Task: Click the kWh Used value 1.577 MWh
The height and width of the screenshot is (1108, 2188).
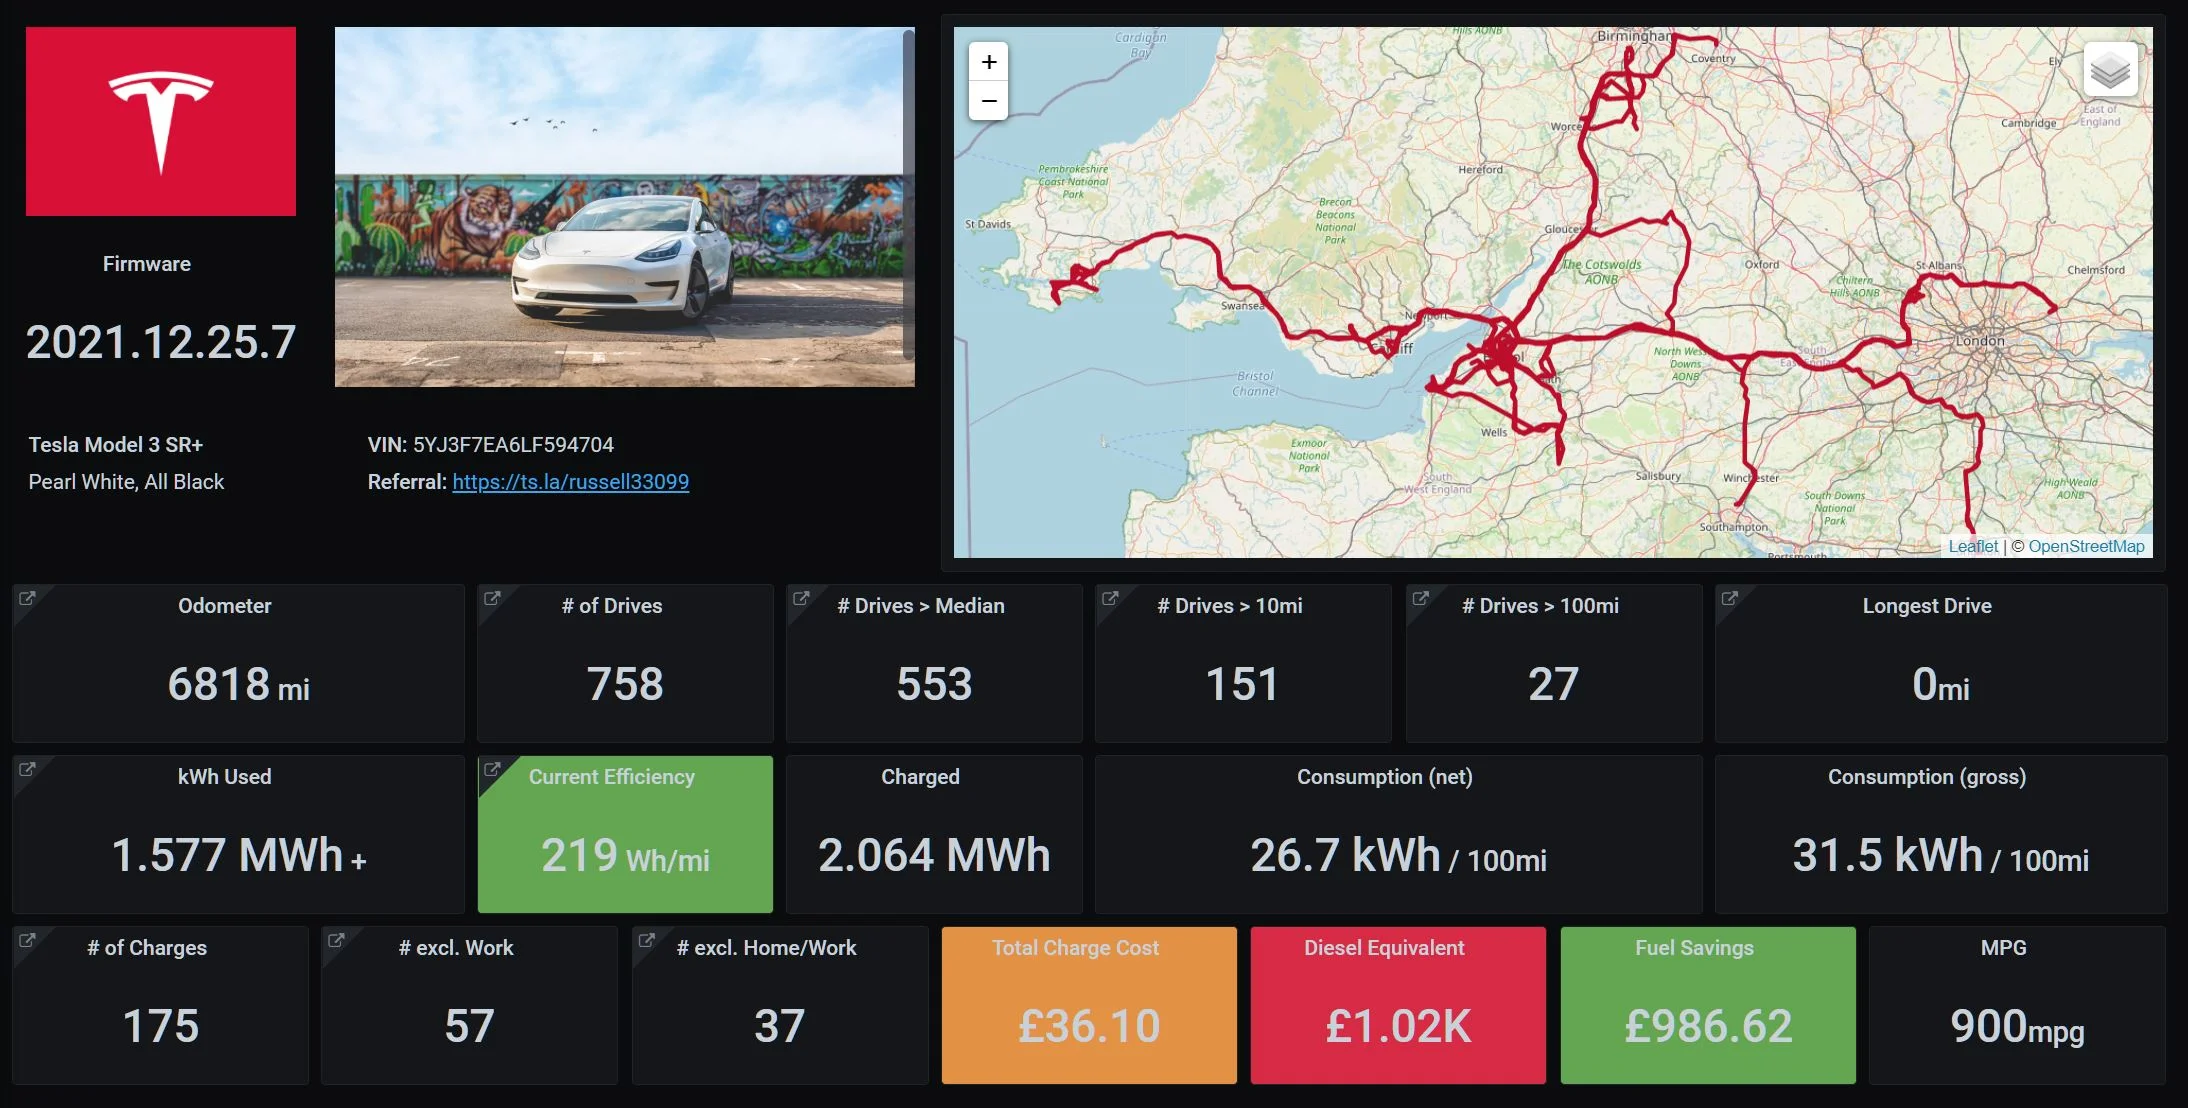Action: (238, 856)
